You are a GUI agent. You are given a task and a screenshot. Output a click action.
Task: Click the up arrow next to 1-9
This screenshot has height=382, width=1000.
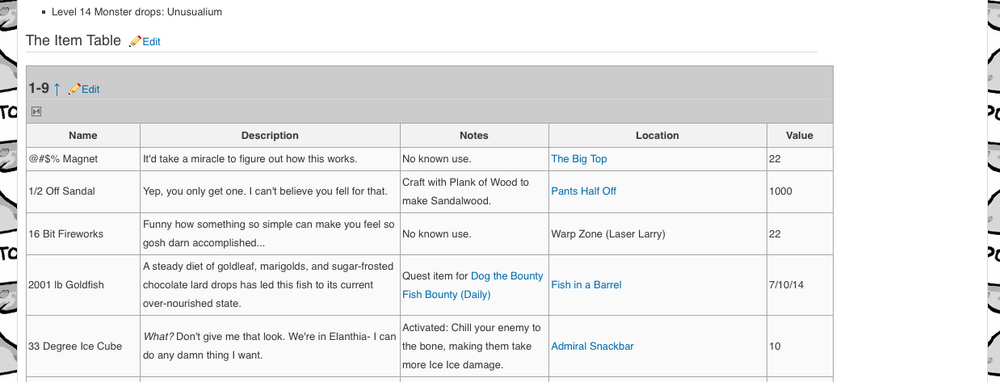pyautogui.click(x=57, y=89)
